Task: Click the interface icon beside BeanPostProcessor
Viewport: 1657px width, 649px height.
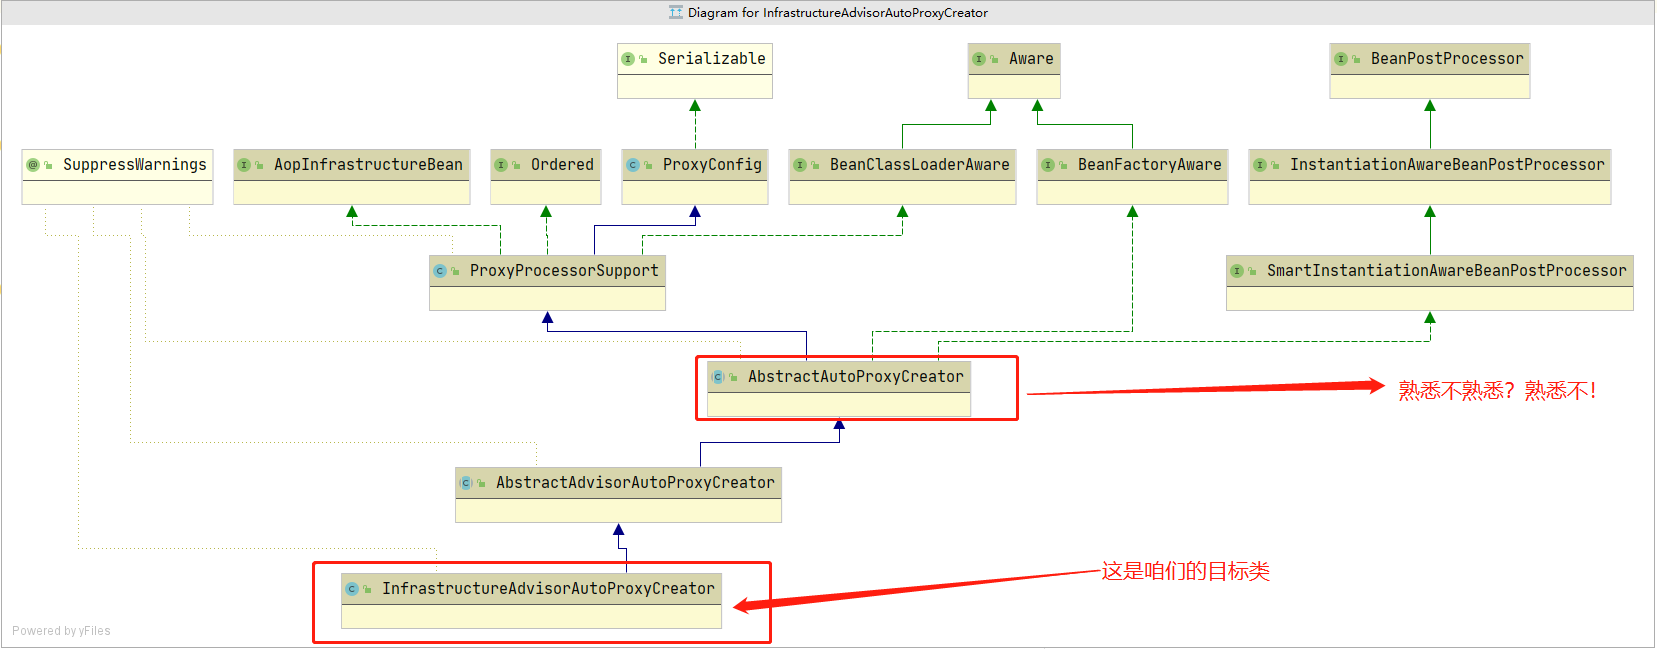Action: point(1341,59)
